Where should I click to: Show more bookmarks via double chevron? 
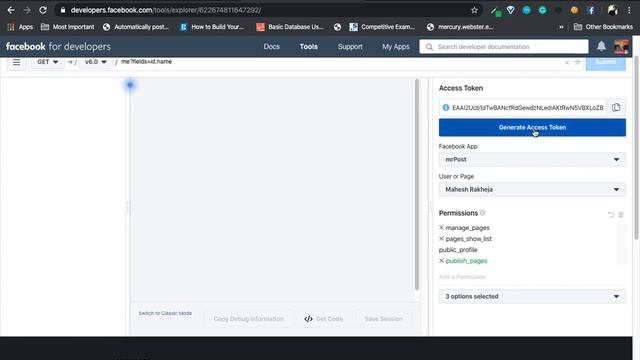561,27
